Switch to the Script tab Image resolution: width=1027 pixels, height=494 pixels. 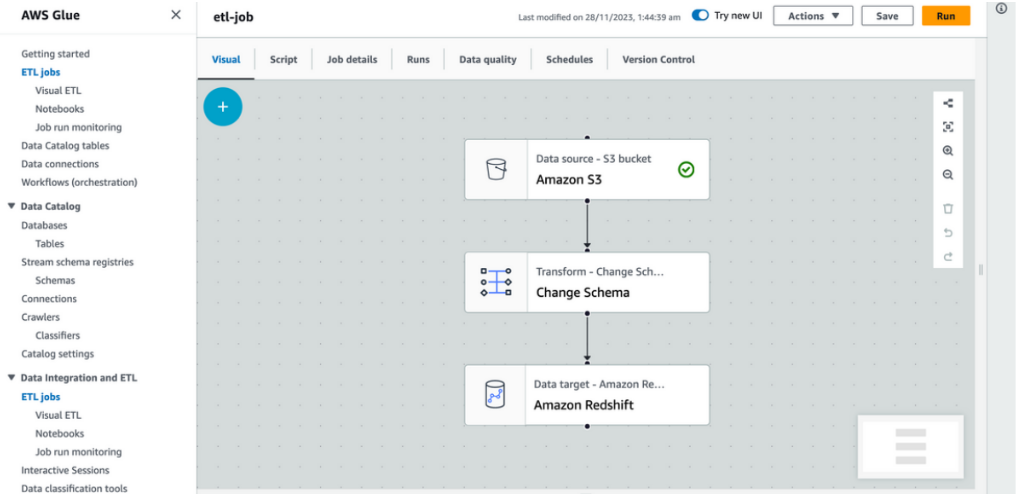pos(283,60)
